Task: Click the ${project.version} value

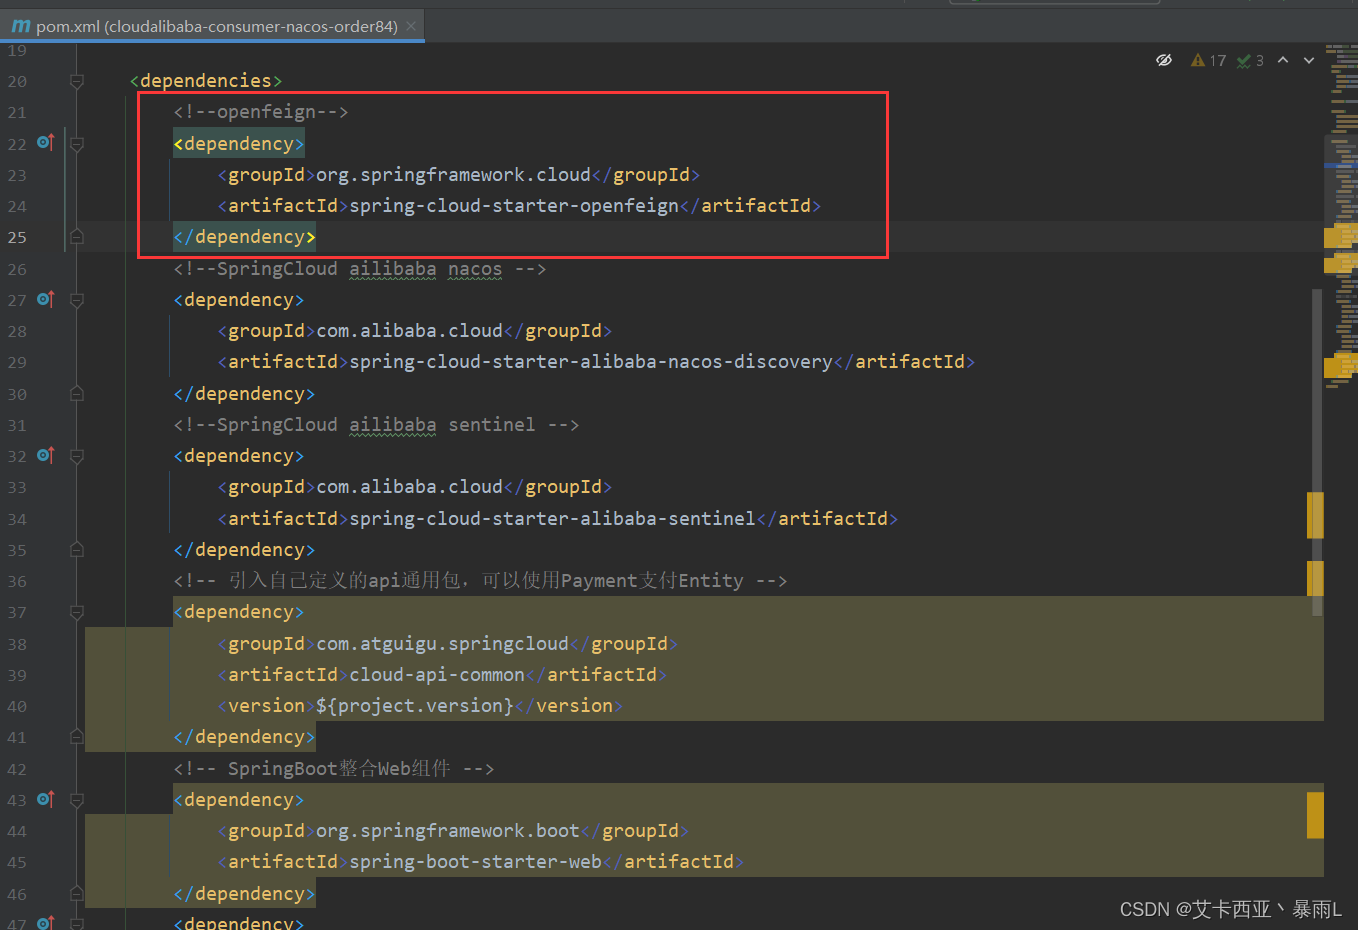Action: coord(415,706)
